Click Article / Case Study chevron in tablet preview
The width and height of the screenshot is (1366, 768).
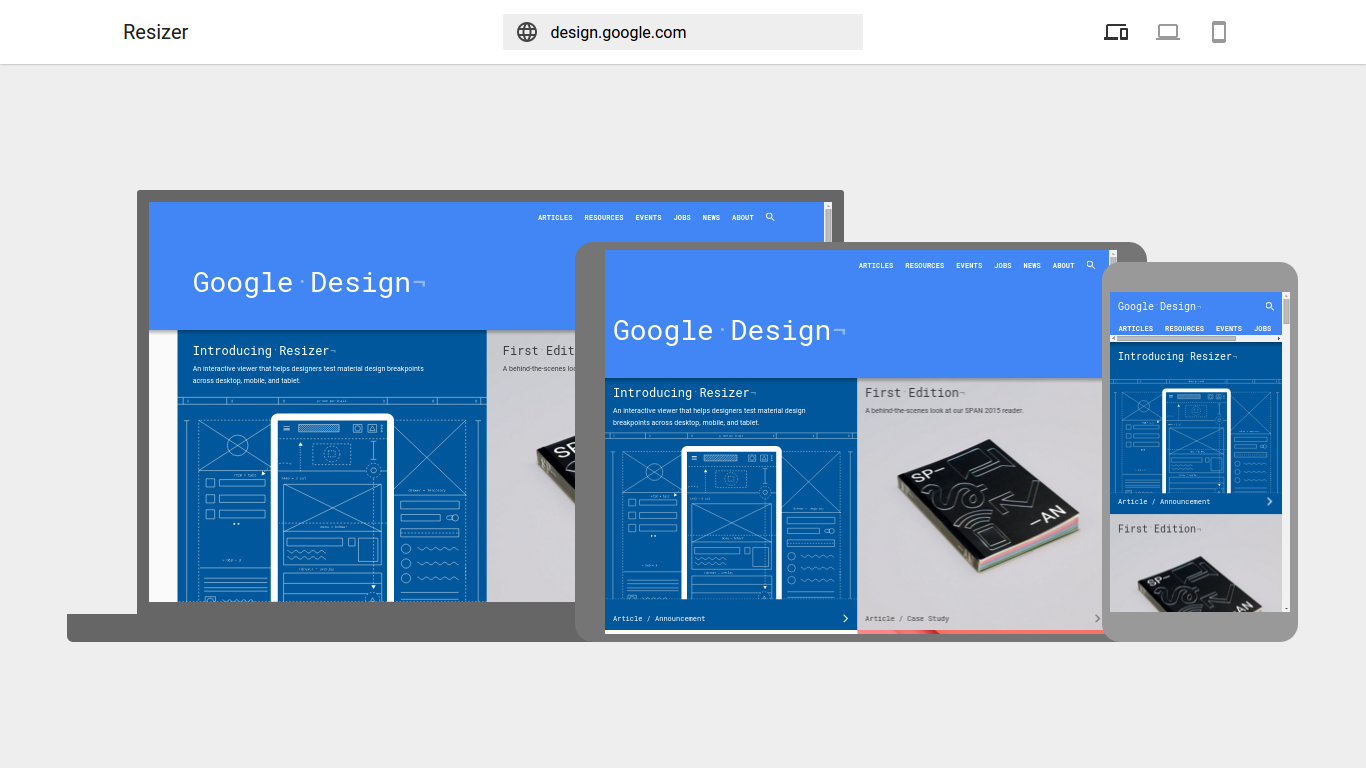tap(1097, 618)
